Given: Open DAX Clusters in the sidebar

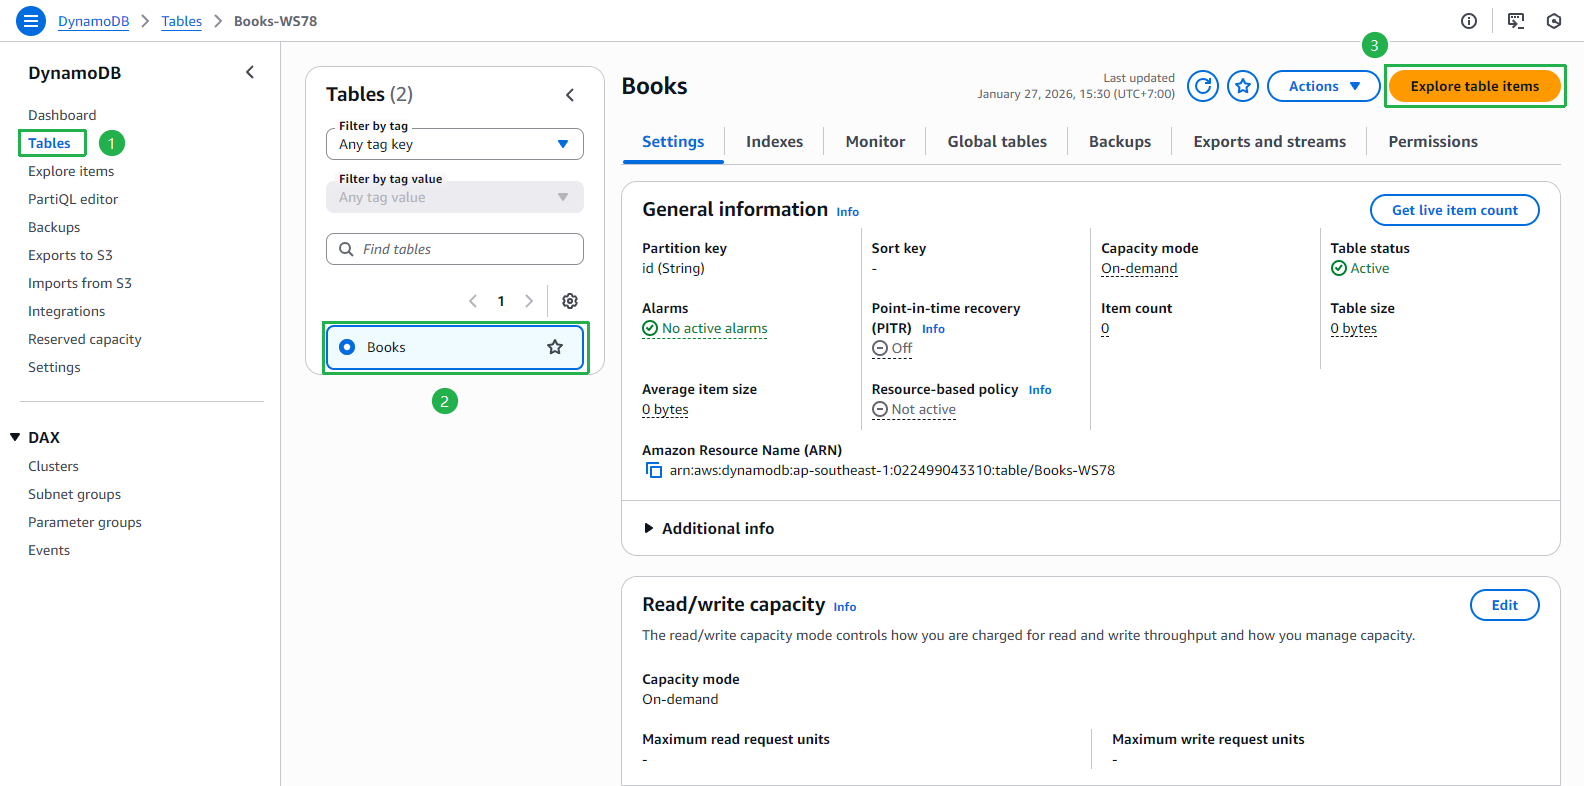Looking at the screenshot, I should (53, 466).
